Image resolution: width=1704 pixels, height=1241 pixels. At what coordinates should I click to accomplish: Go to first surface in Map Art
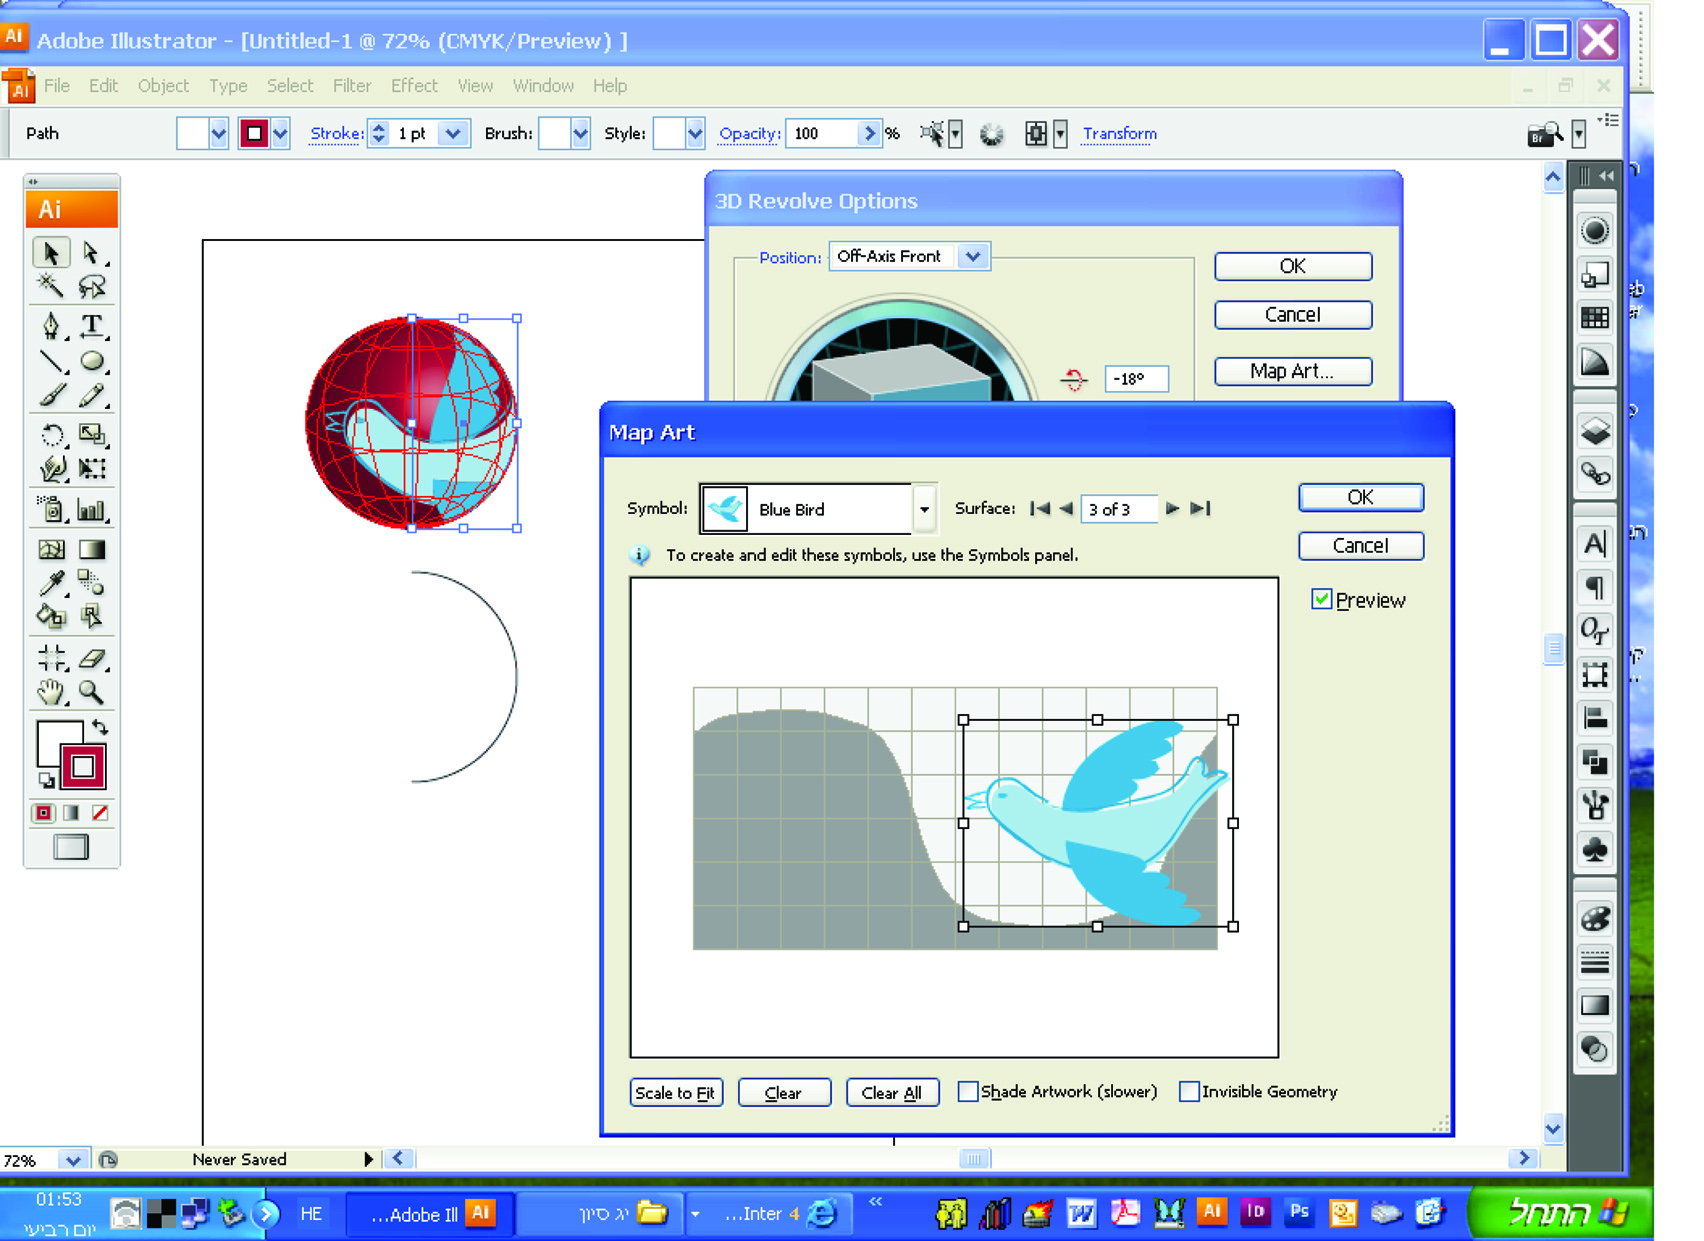click(1040, 508)
